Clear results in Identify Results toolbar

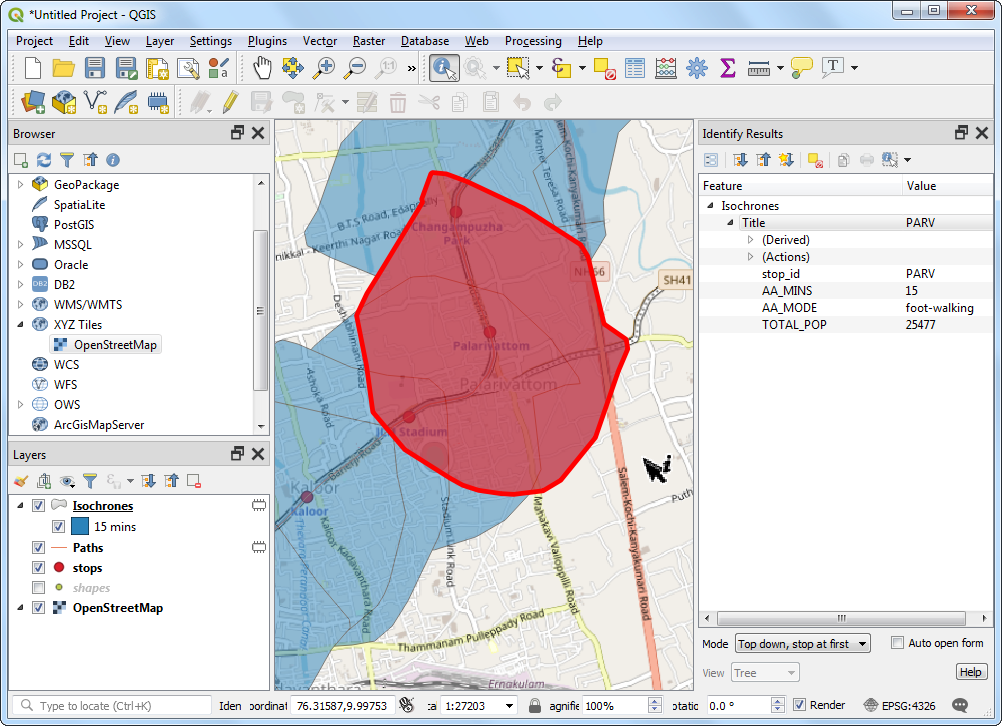click(815, 160)
